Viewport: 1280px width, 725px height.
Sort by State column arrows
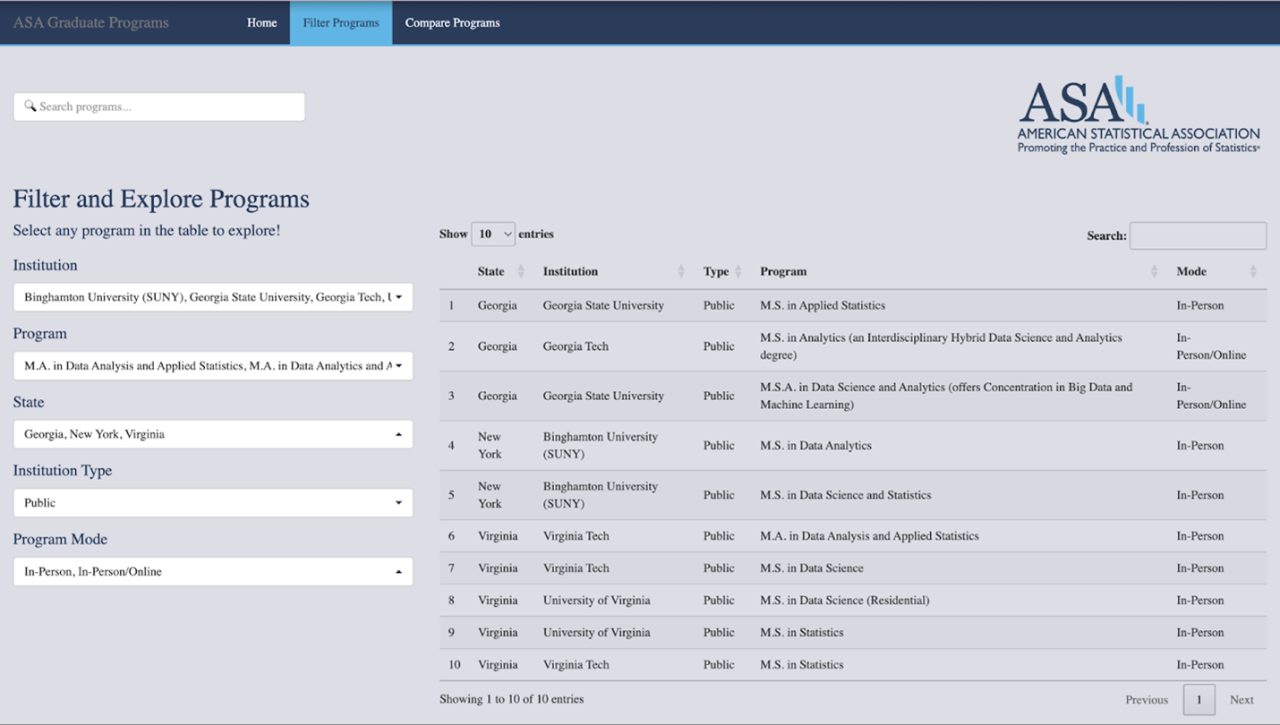coord(521,271)
